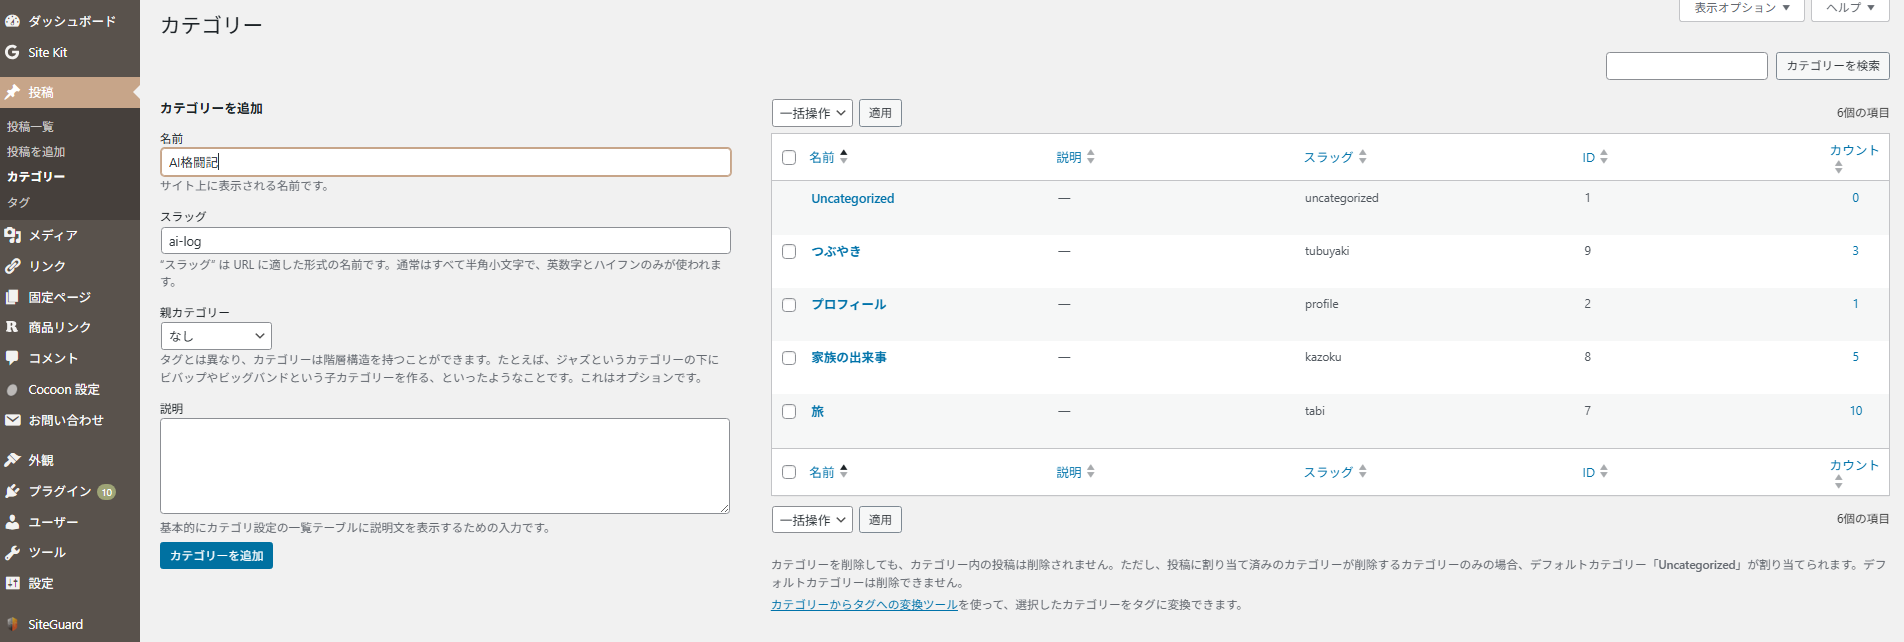The height and width of the screenshot is (642, 1904).
Task: Click the link chain icon for リンク
Action: click(x=13, y=266)
